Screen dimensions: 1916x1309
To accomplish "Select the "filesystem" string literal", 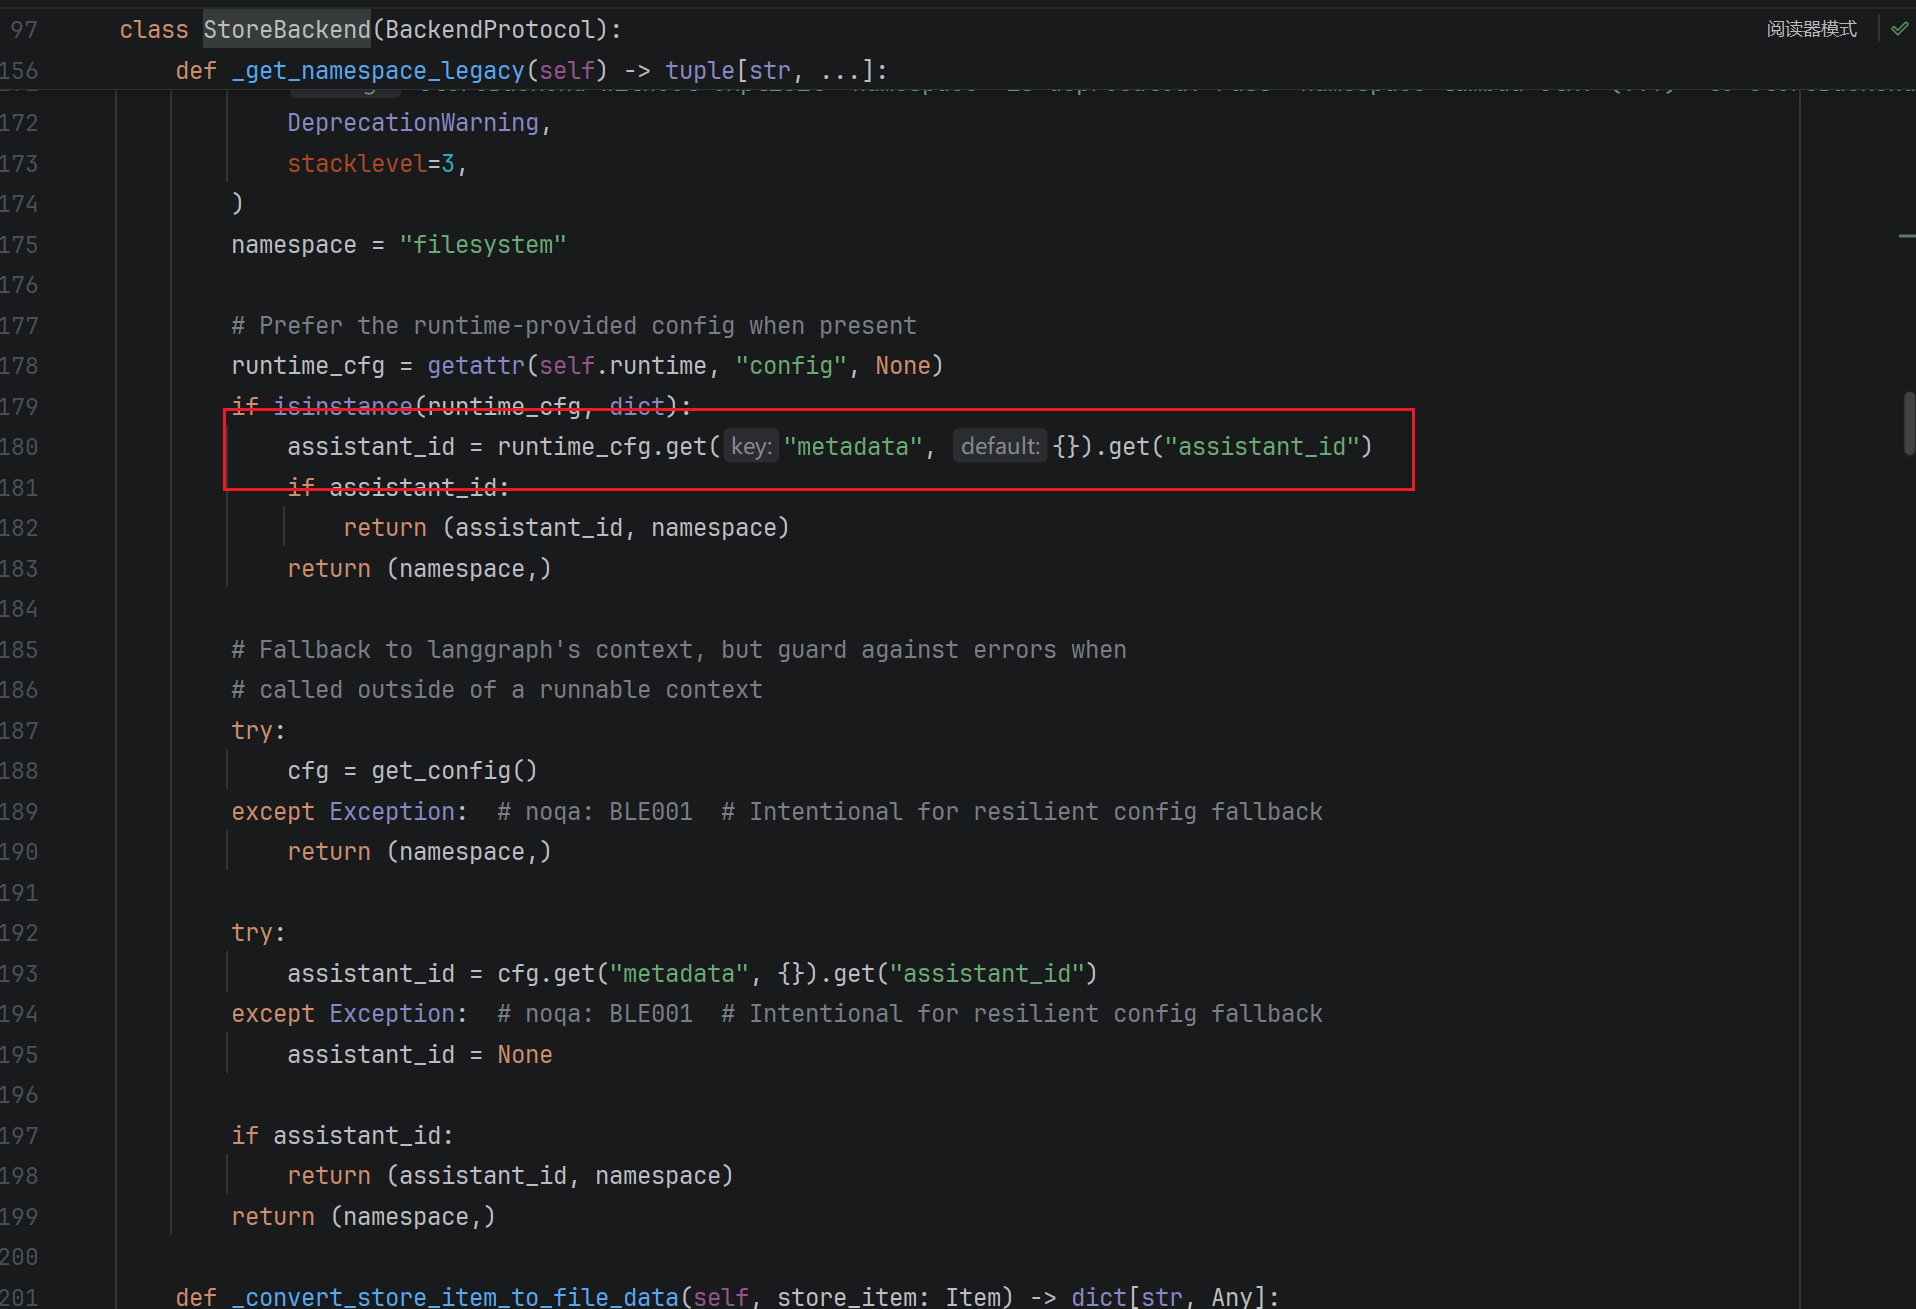I will point(483,245).
